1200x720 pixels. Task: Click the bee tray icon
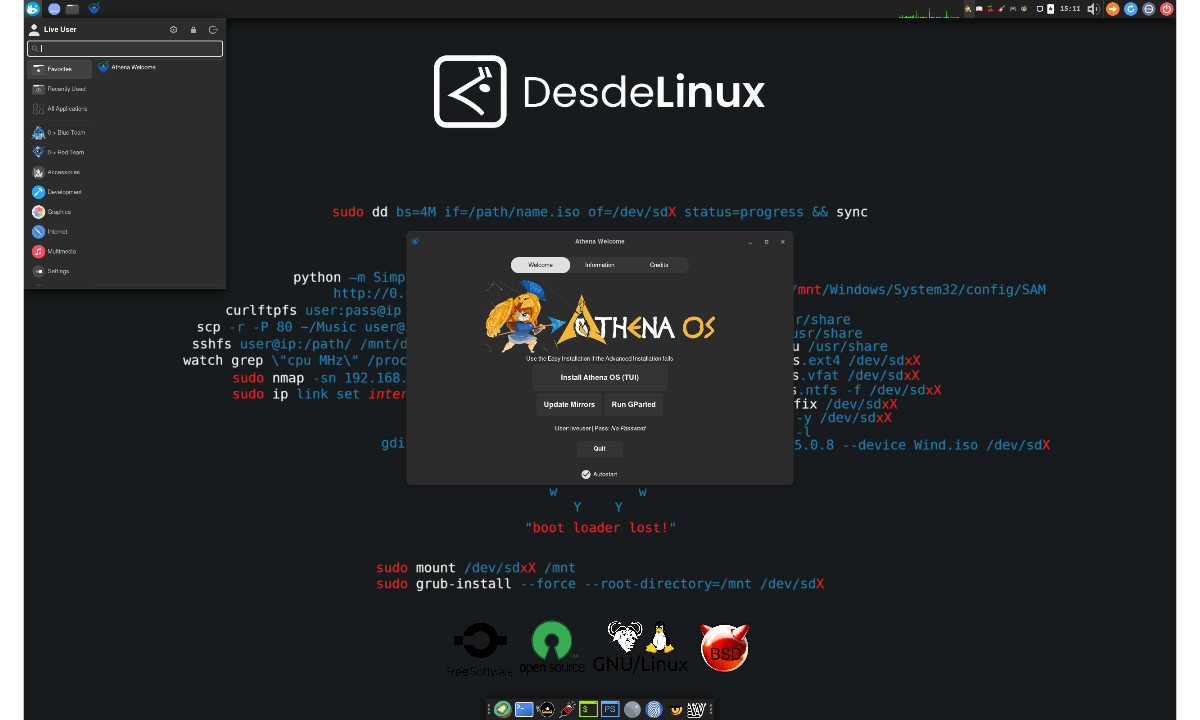(x=1024, y=9)
